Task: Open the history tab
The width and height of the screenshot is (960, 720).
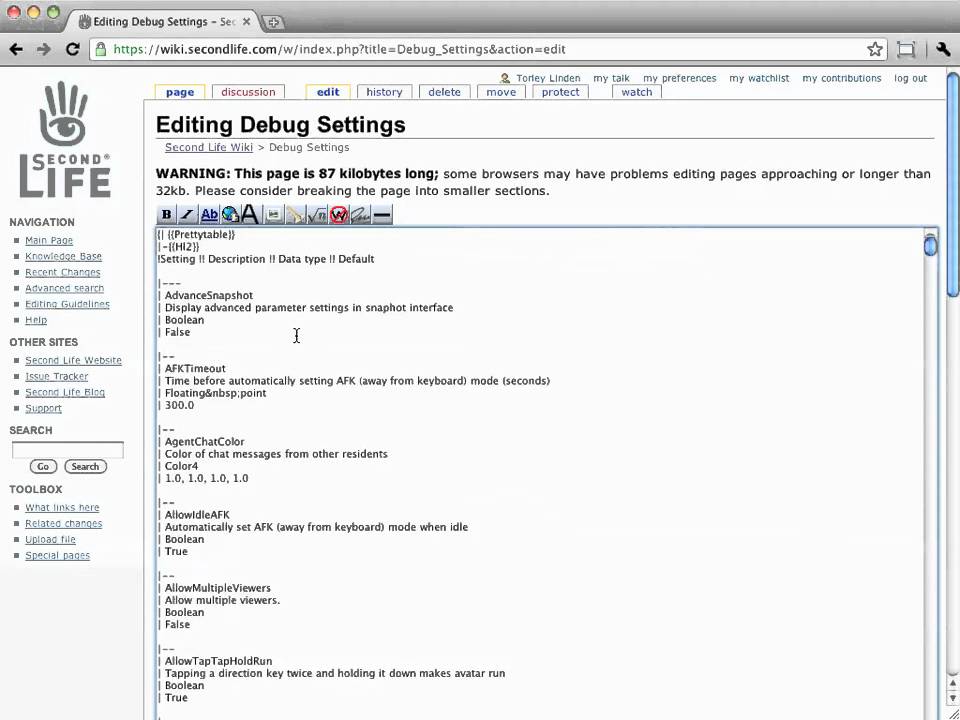Action: click(x=384, y=92)
